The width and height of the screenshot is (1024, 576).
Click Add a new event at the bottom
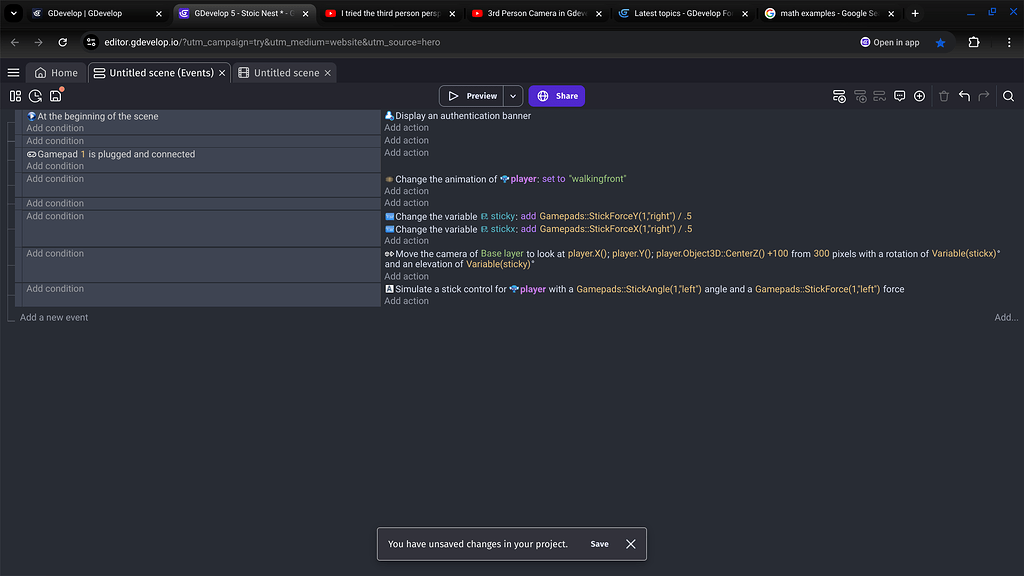pyautogui.click(x=54, y=317)
